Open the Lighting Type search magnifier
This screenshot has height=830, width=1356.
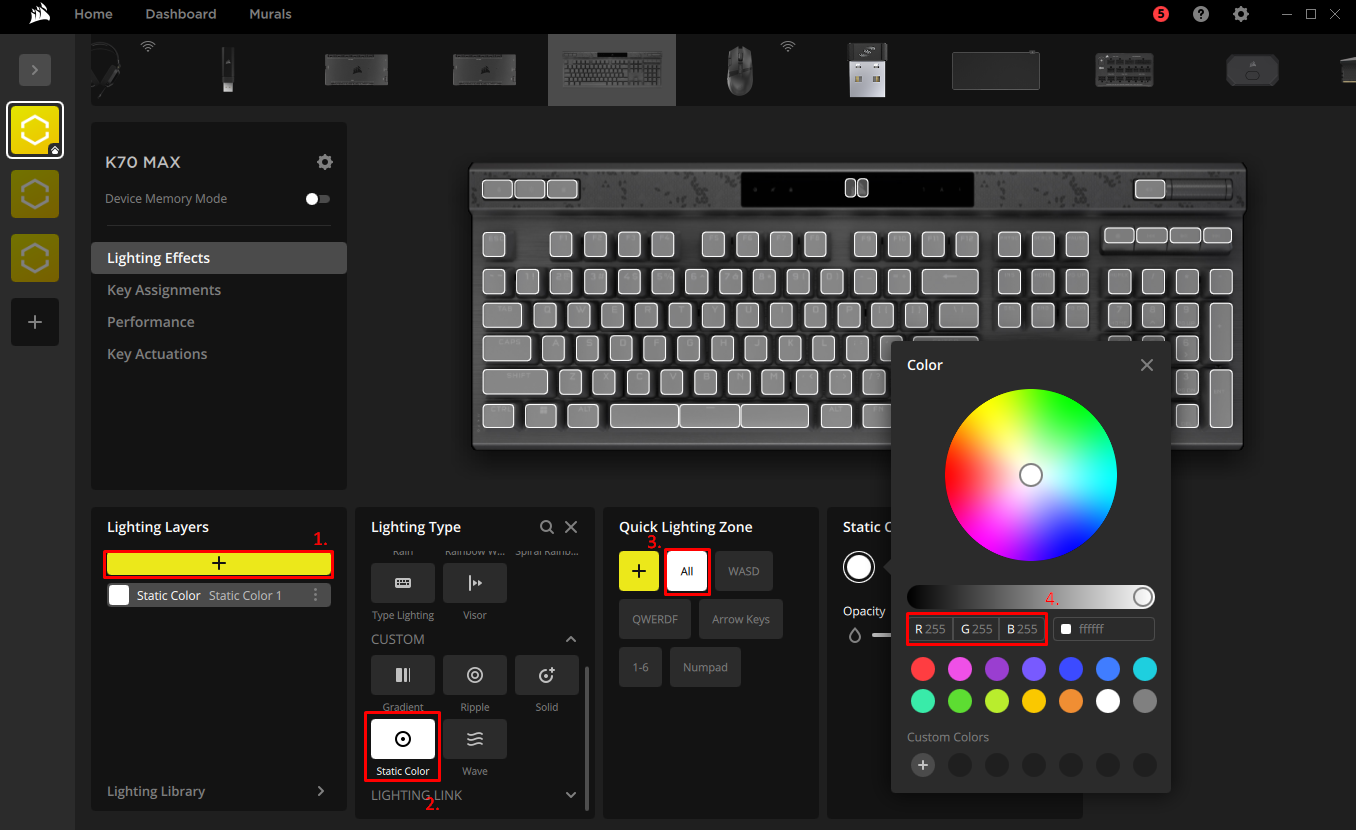546,526
